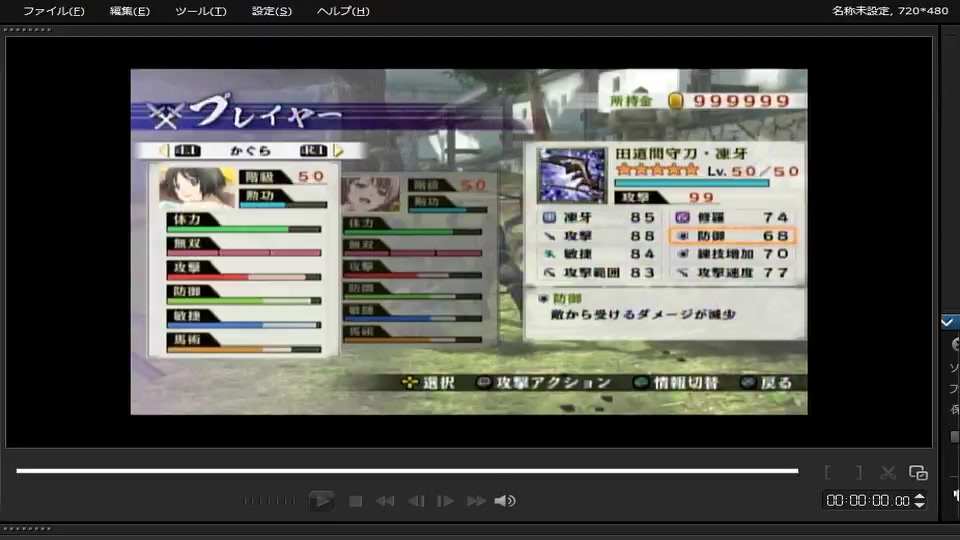Step forward one frame
Viewport: 960px width, 540px height.
click(445, 501)
